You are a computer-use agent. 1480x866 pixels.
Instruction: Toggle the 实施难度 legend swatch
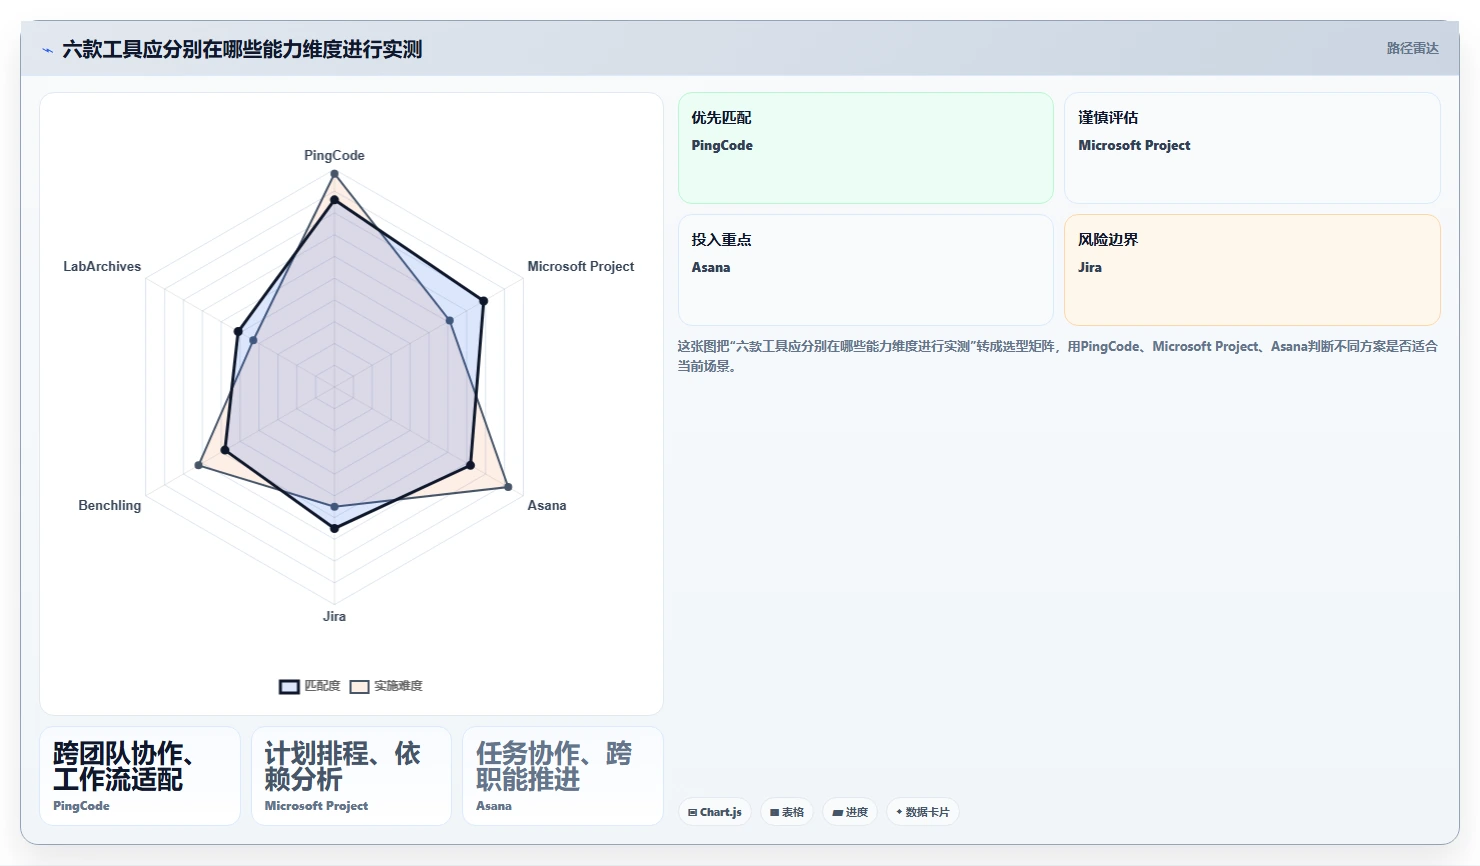[359, 686]
